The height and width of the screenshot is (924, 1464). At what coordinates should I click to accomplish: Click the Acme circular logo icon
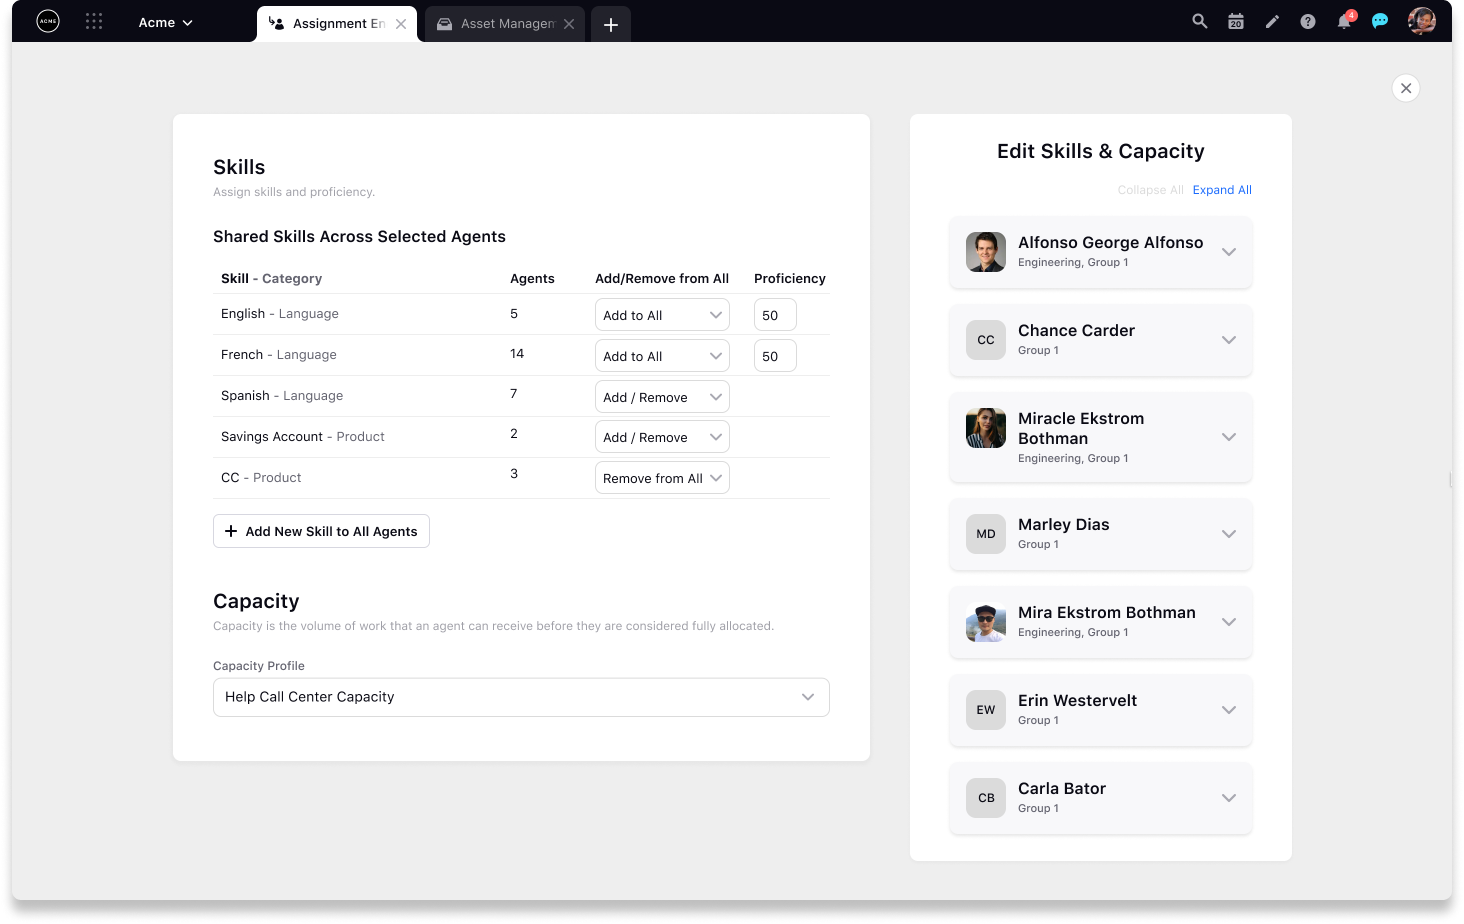click(x=47, y=20)
